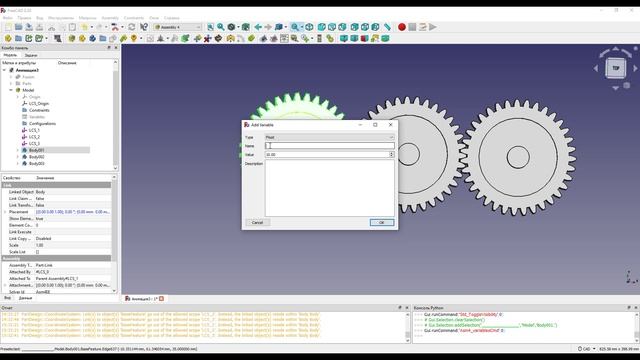Open a file with the folder icon
640x360 pixels.
tap(18, 27)
